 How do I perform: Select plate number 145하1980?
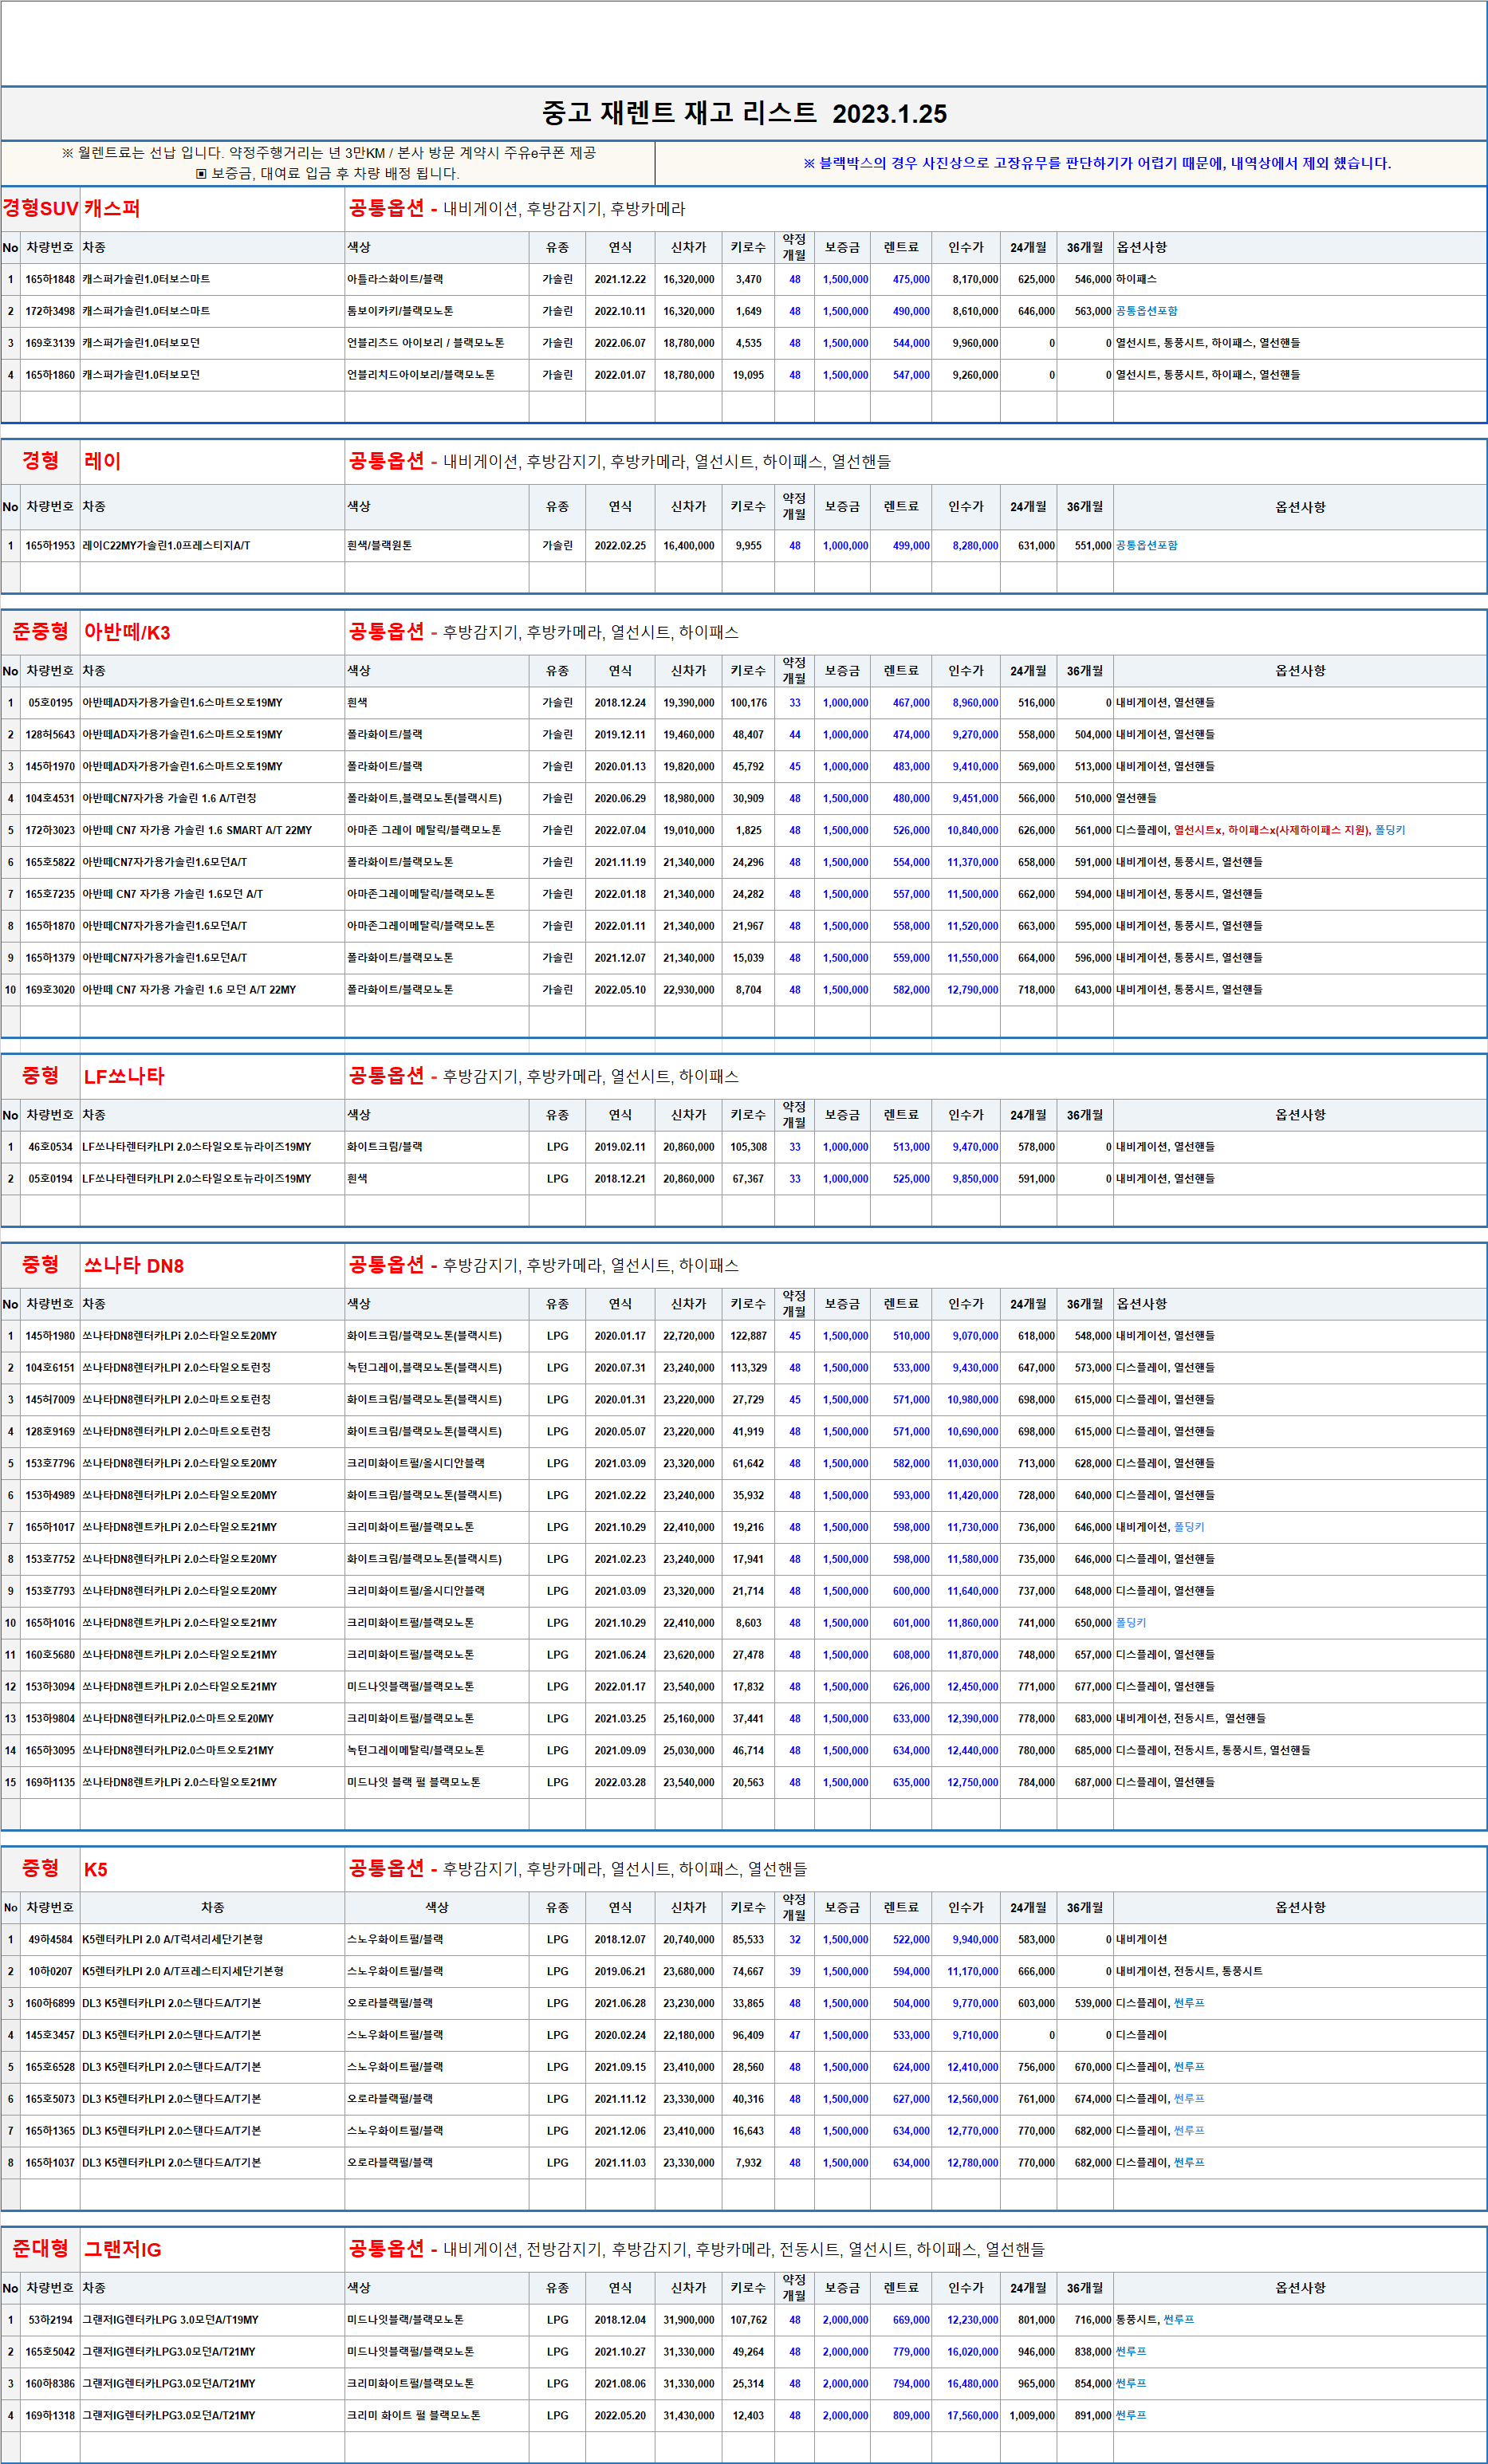[x=50, y=1336]
